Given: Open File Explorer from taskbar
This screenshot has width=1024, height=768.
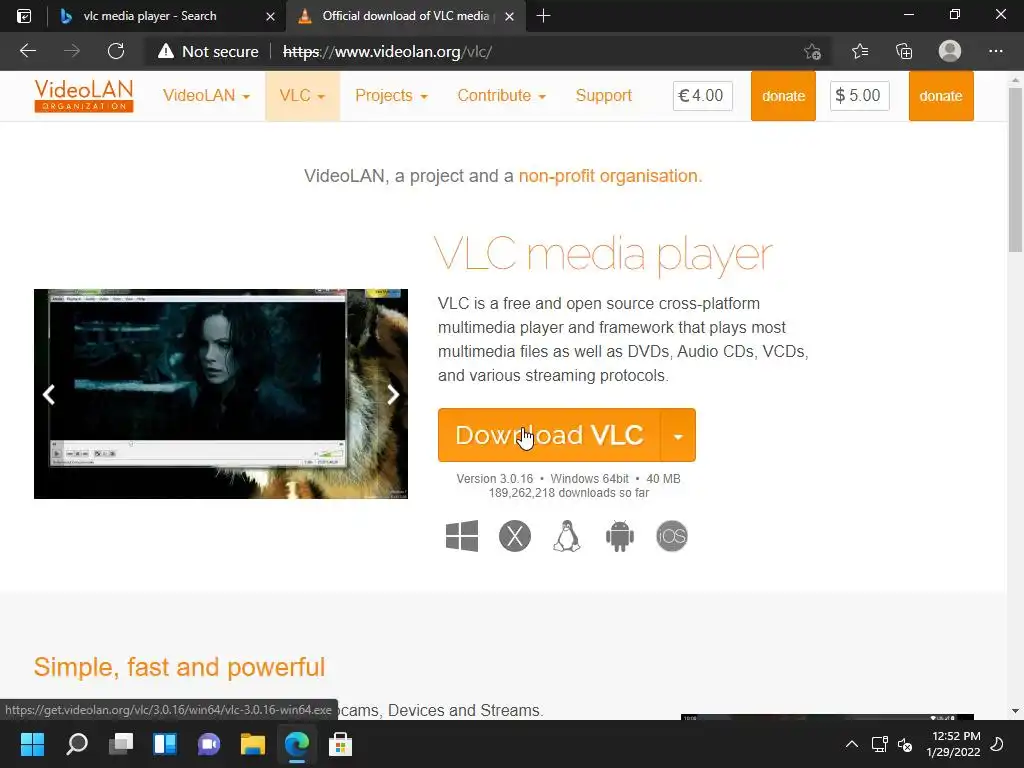Looking at the screenshot, I should [x=253, y=744].
